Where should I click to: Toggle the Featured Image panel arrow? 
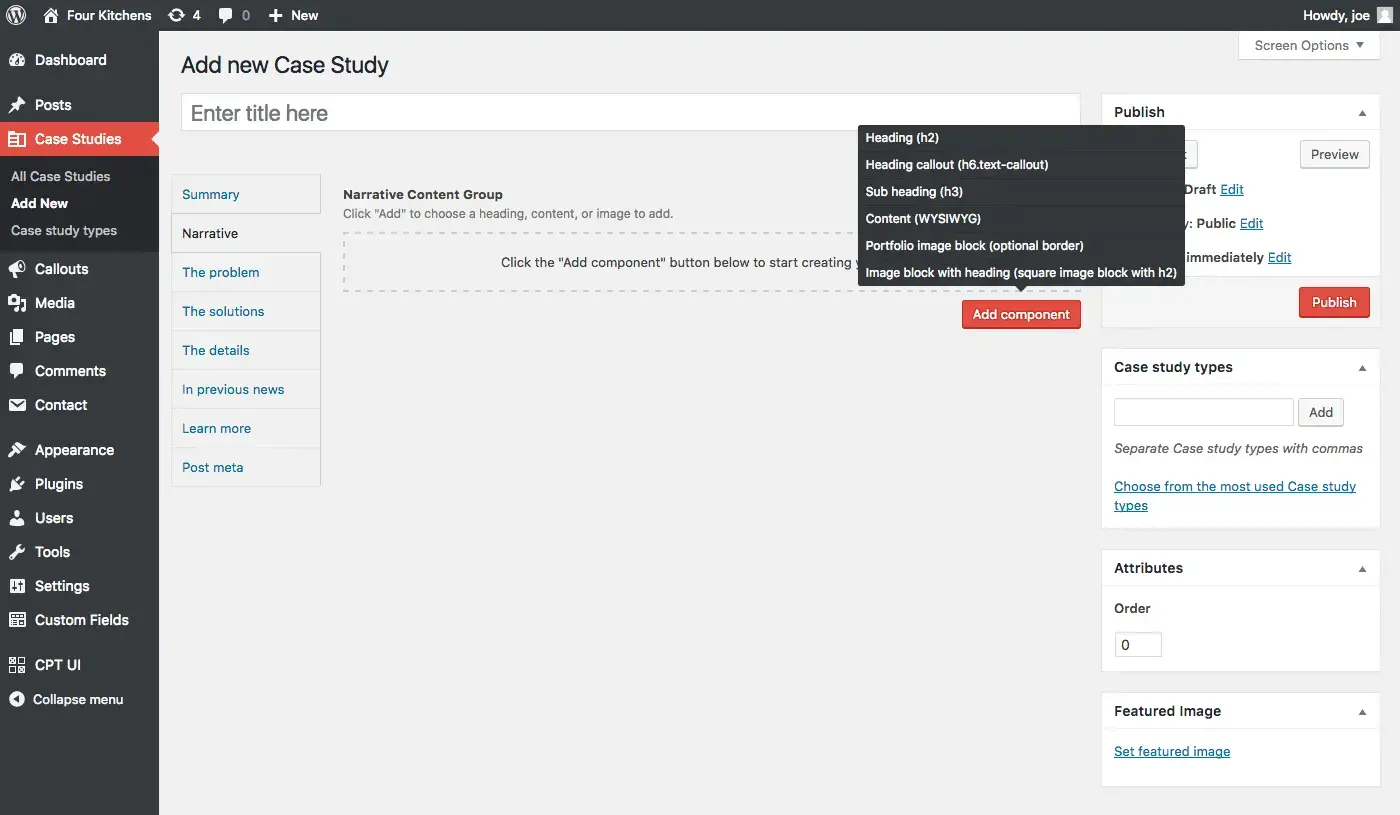click(1361, 712)
